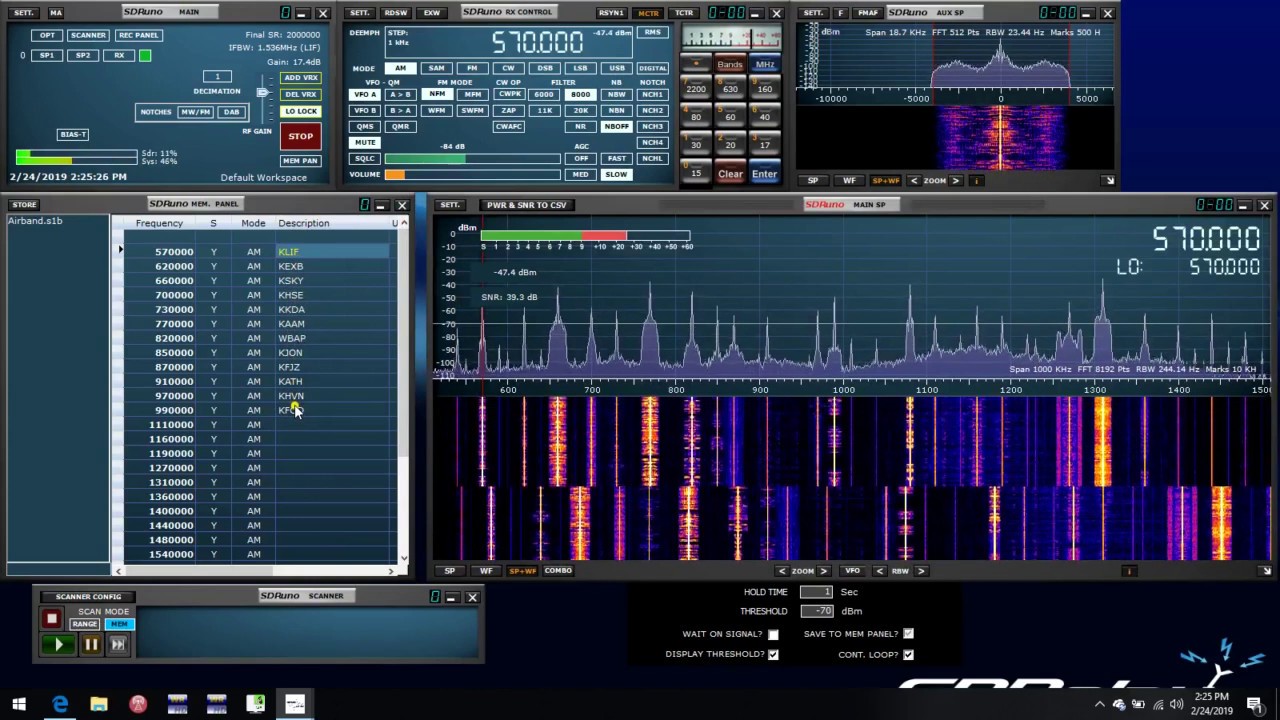Open the Windows Start menu
The image size is (1280, 720).
(x=19, y=704)
